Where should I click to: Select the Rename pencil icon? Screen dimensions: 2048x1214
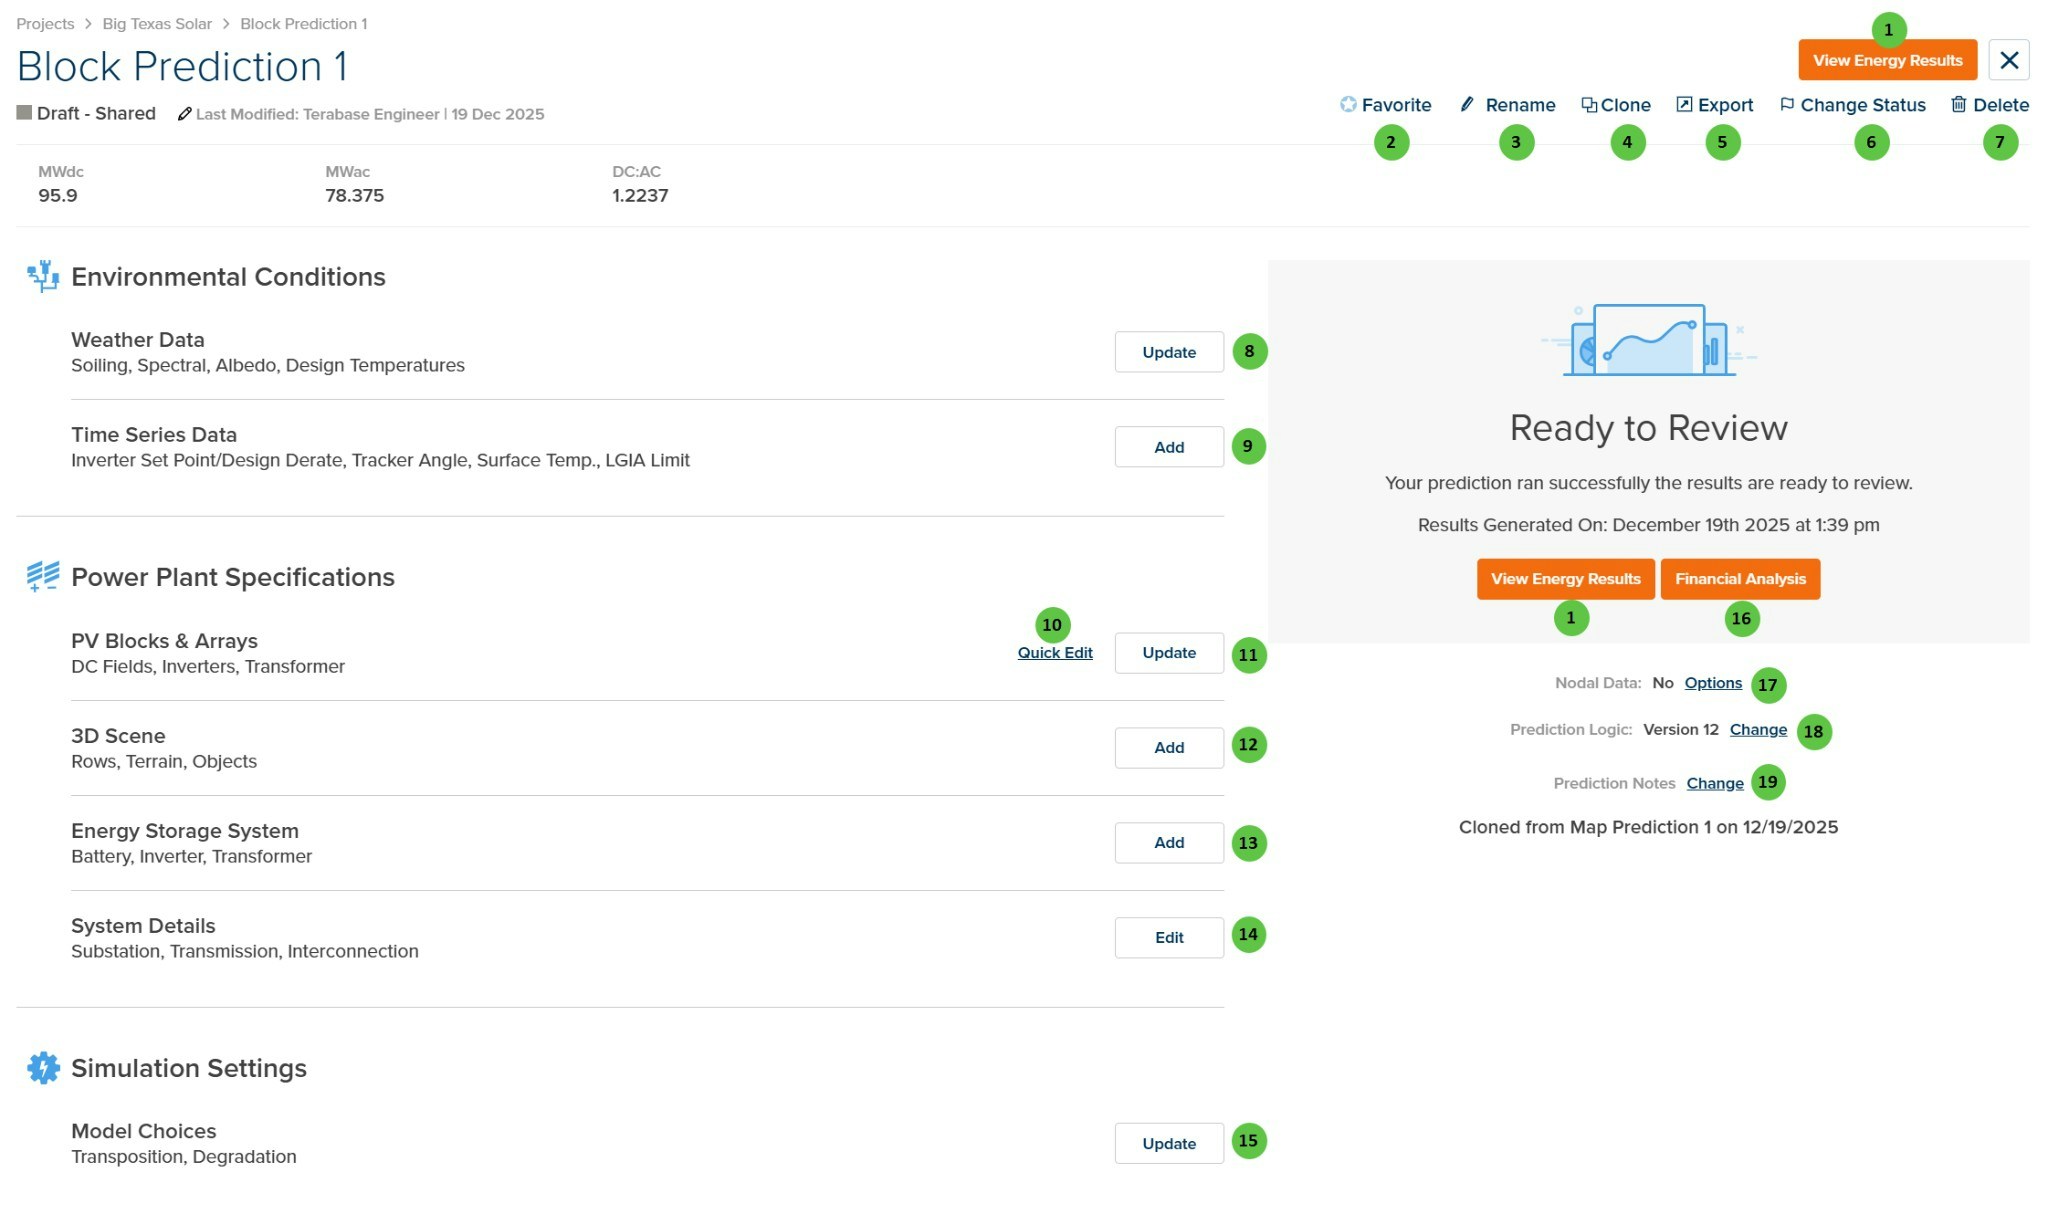click(1467, 104)
